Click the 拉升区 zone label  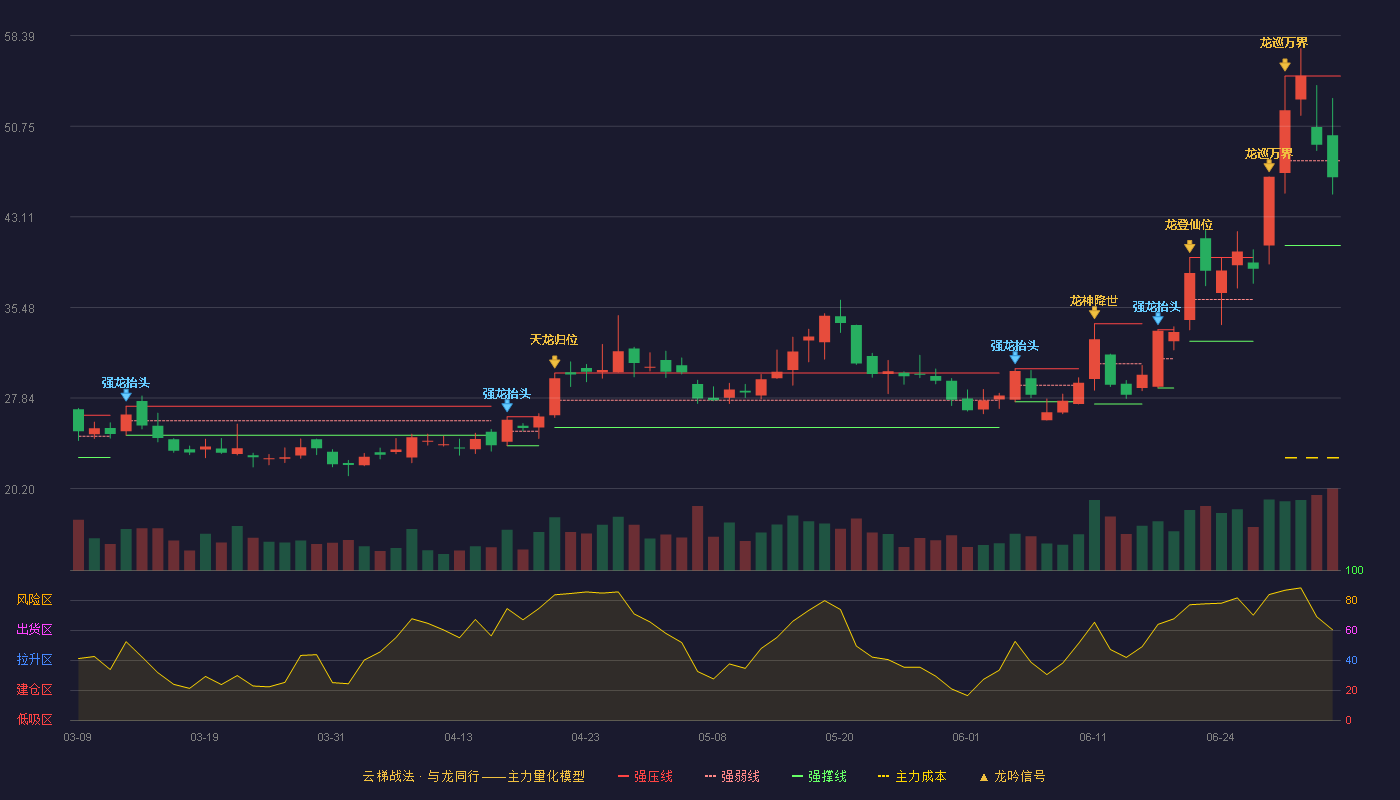point(35,660)
